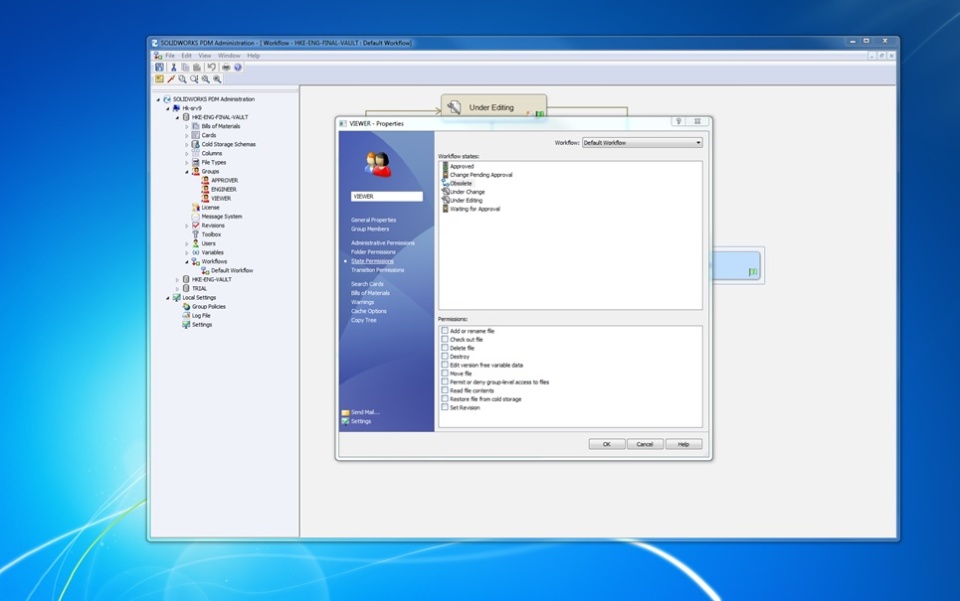Check the Check out file permission
960x601 pixels.
445,339
